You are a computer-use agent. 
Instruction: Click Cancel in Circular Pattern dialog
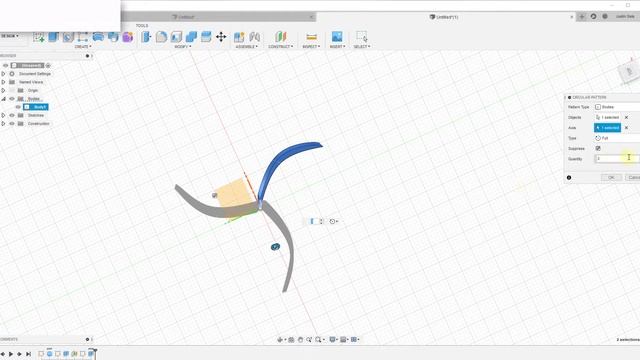pos(633,178)
